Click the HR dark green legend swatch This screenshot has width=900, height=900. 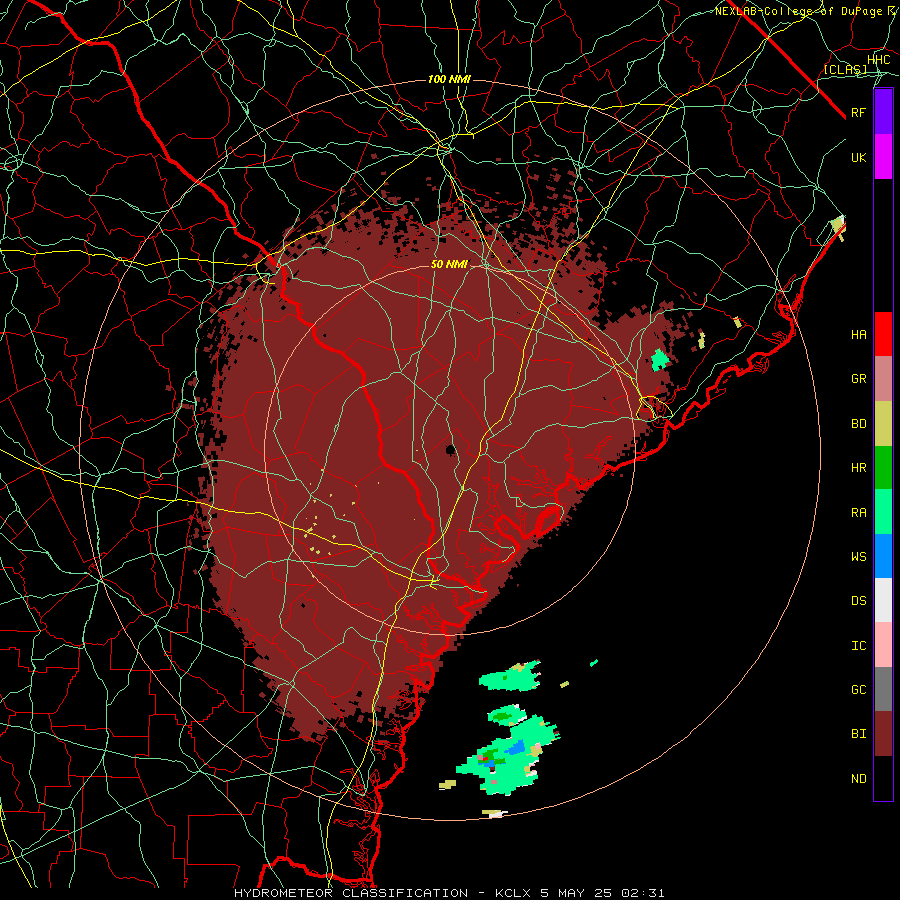click(883, 468)
